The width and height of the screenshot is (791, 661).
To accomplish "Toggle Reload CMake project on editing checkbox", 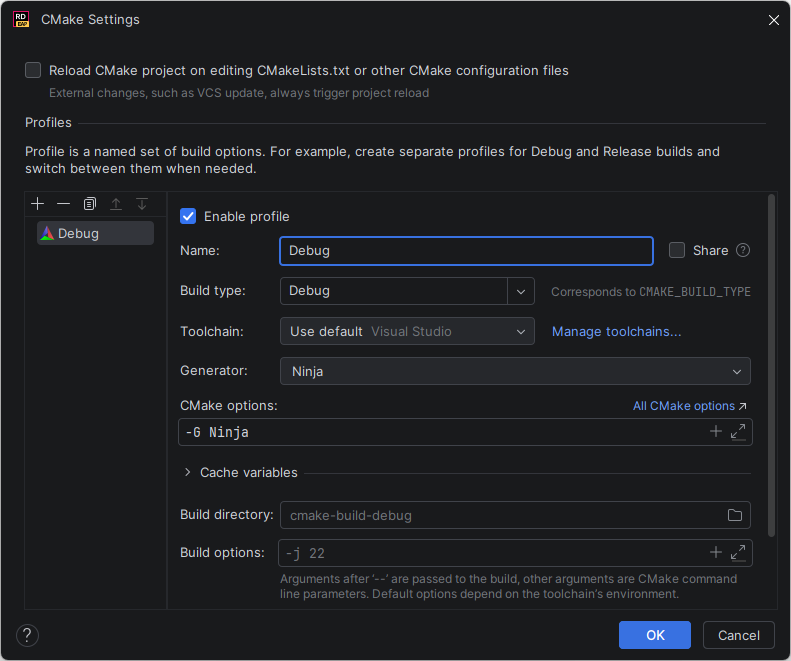I will tap(33, 70).
